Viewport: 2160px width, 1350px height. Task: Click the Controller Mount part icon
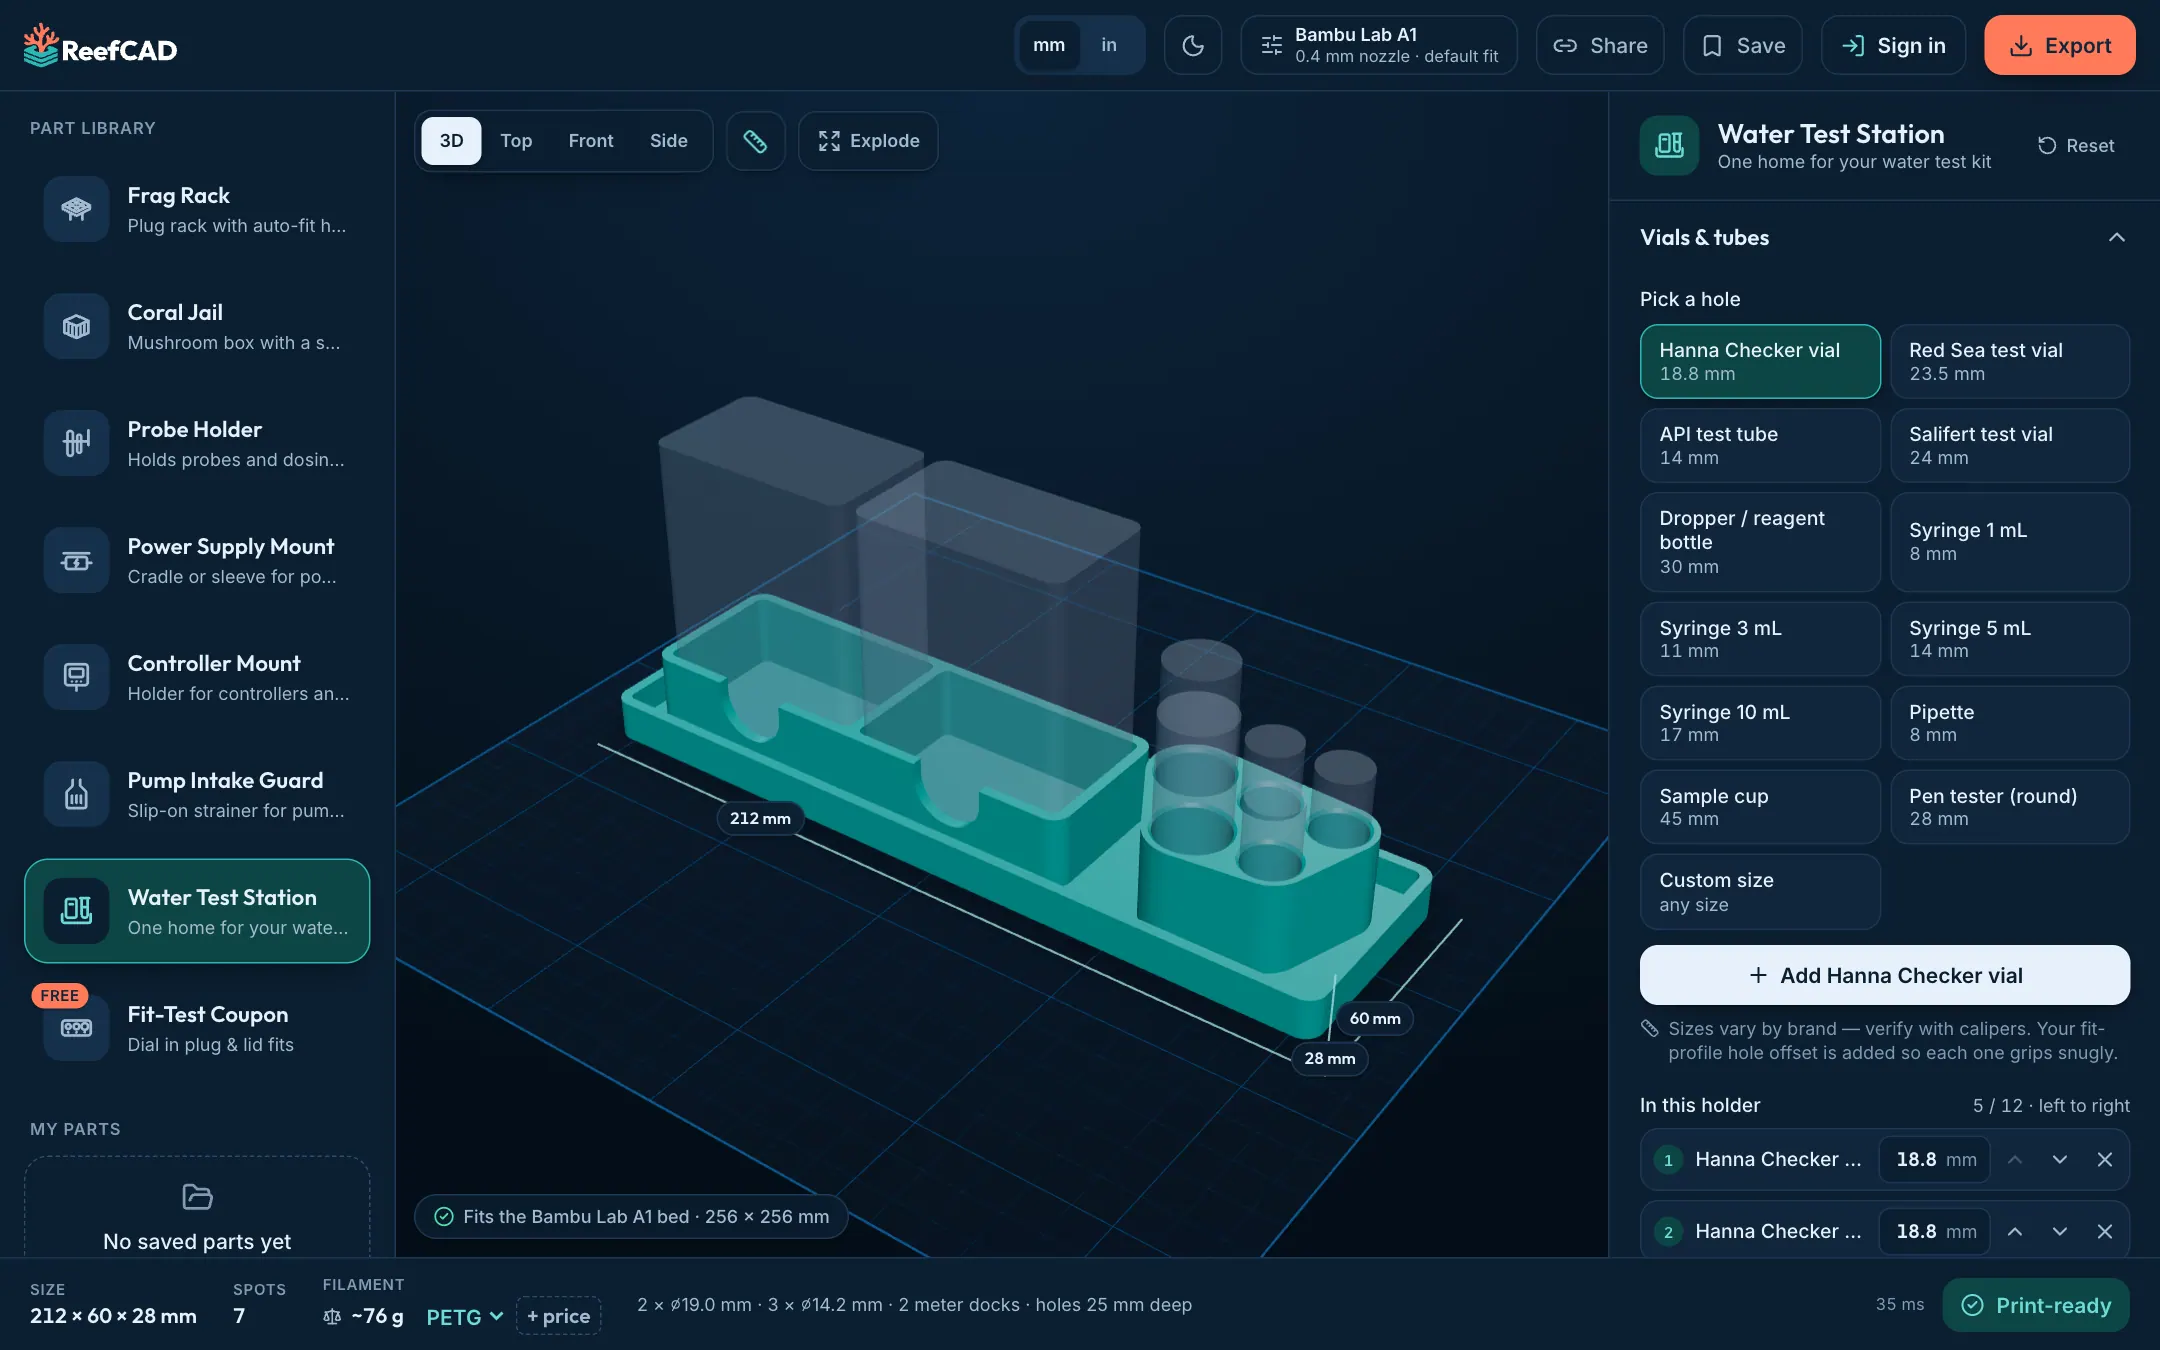[x=76, y=677]
